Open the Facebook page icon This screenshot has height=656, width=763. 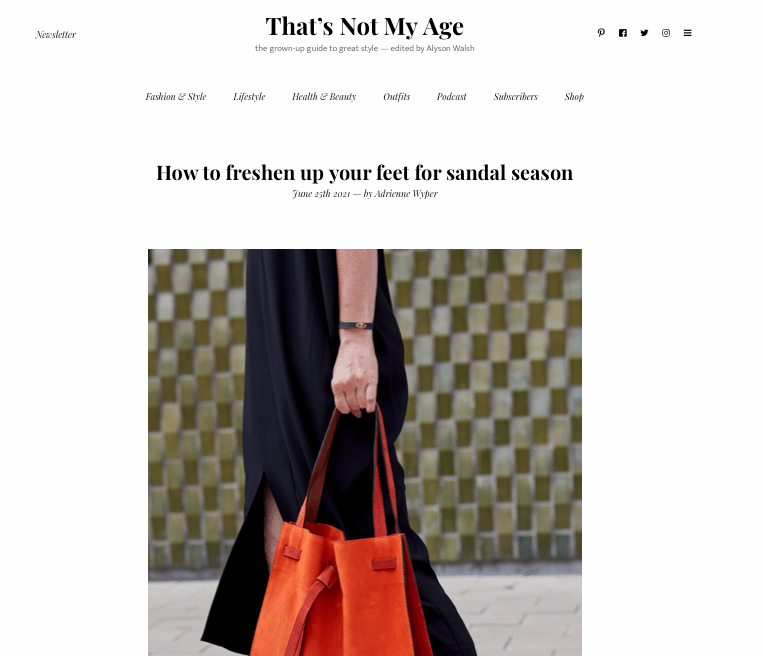623,33
